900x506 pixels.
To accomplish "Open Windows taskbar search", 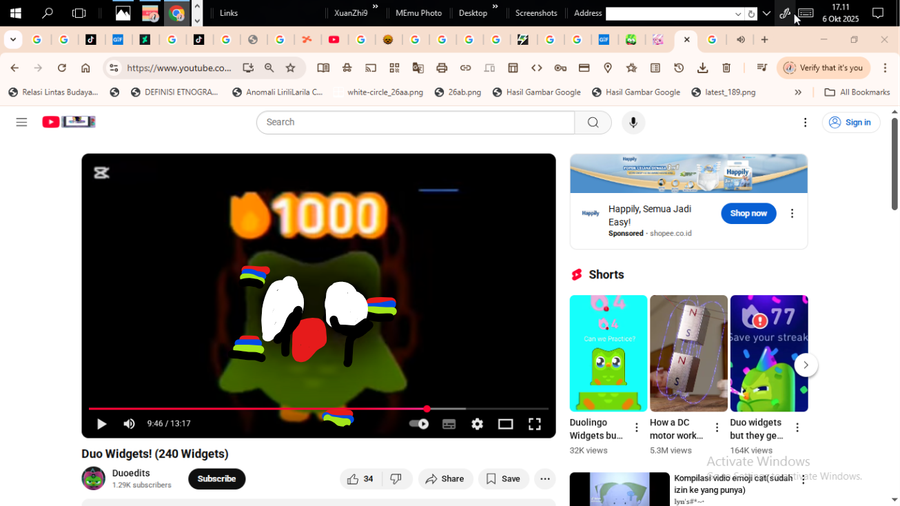I will pos(47,13).
